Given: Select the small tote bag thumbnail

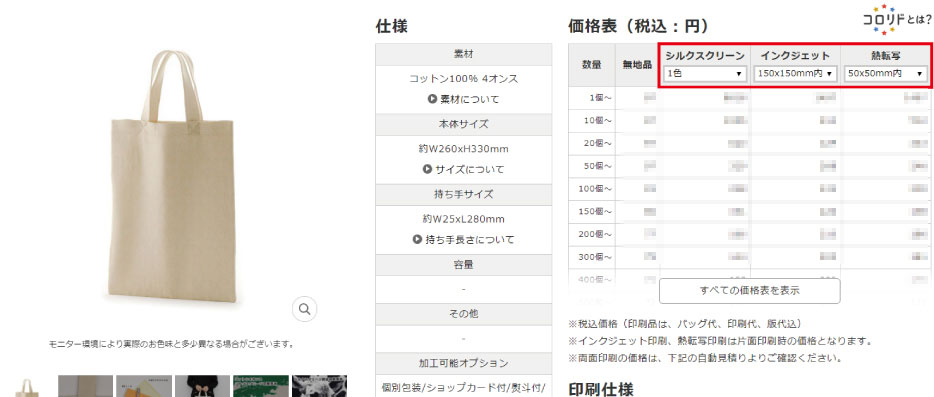Looking at the screenshot, I should click(26, 387).
